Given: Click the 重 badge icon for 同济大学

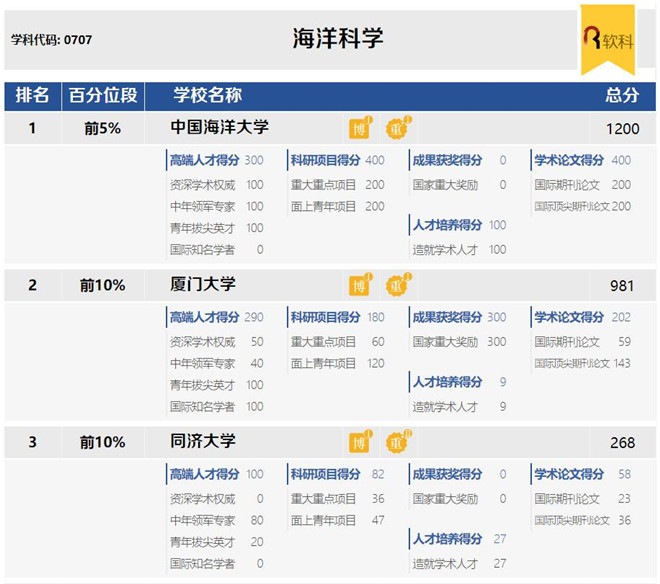Looking at the screenshot, I should click(x=398, y=442).
